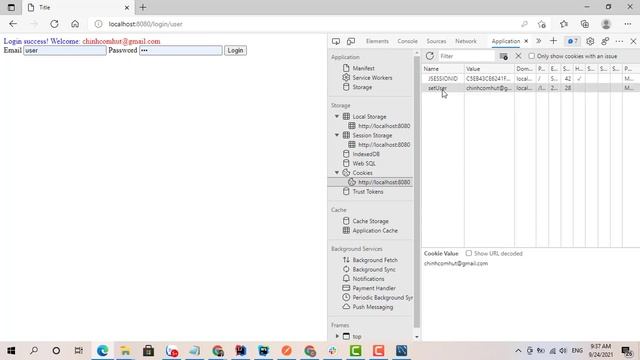
Task: Switch to the Elements tab
Action: [377, 41]
